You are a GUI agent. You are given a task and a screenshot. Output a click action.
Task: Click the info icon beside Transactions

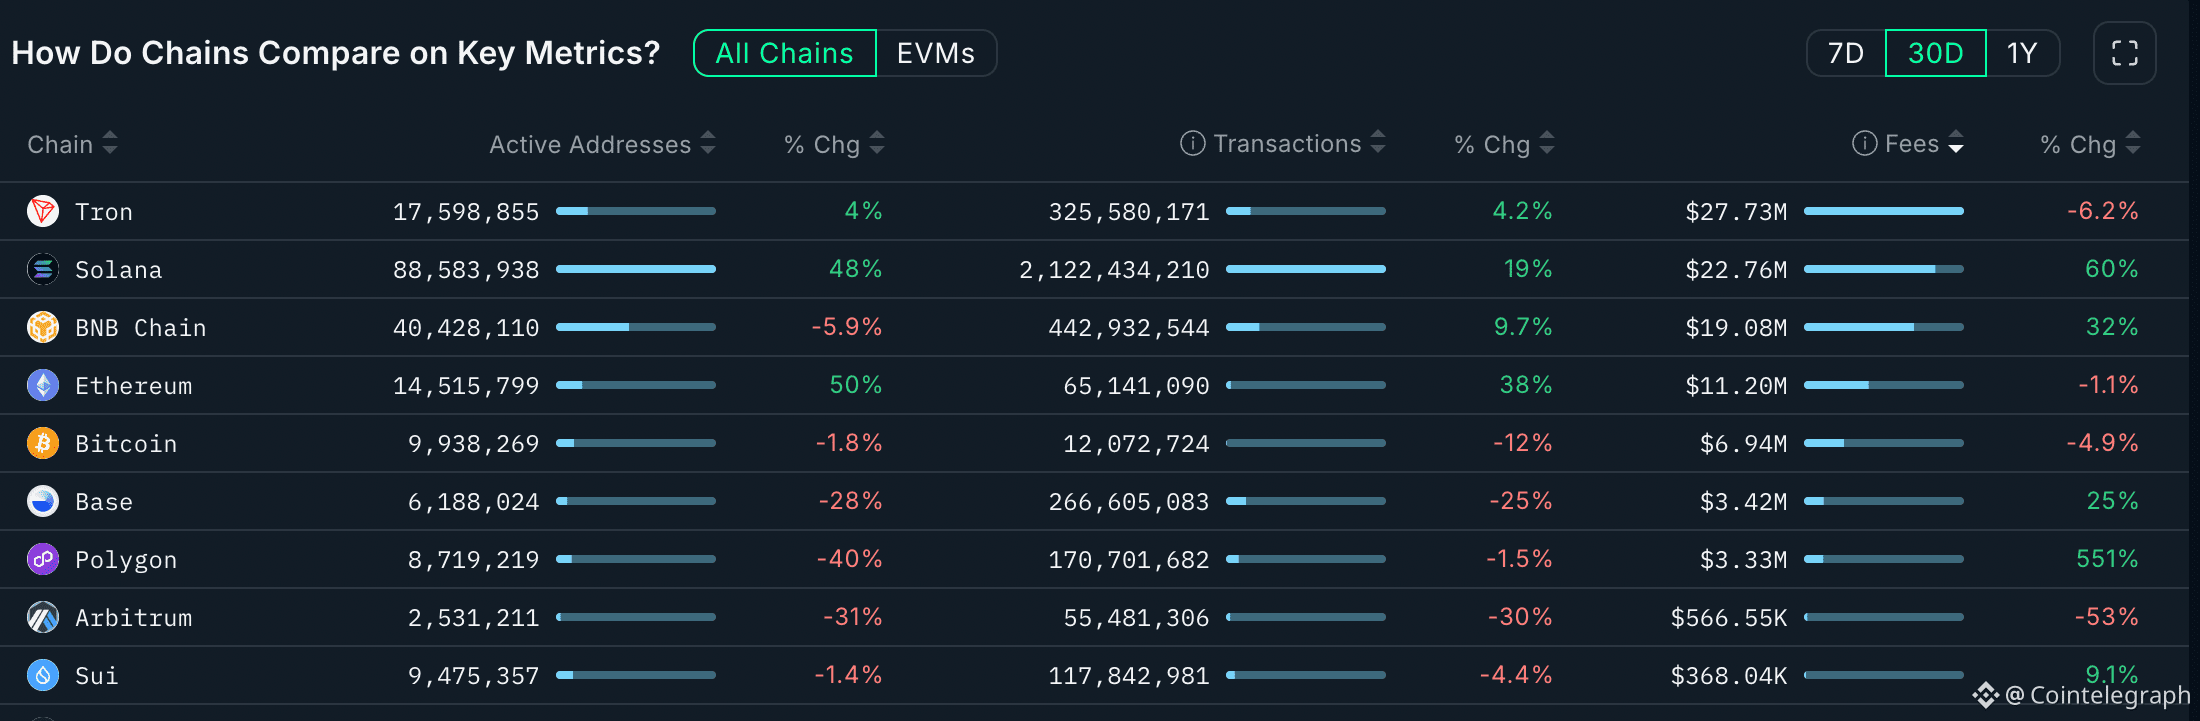coord(1191,143)
